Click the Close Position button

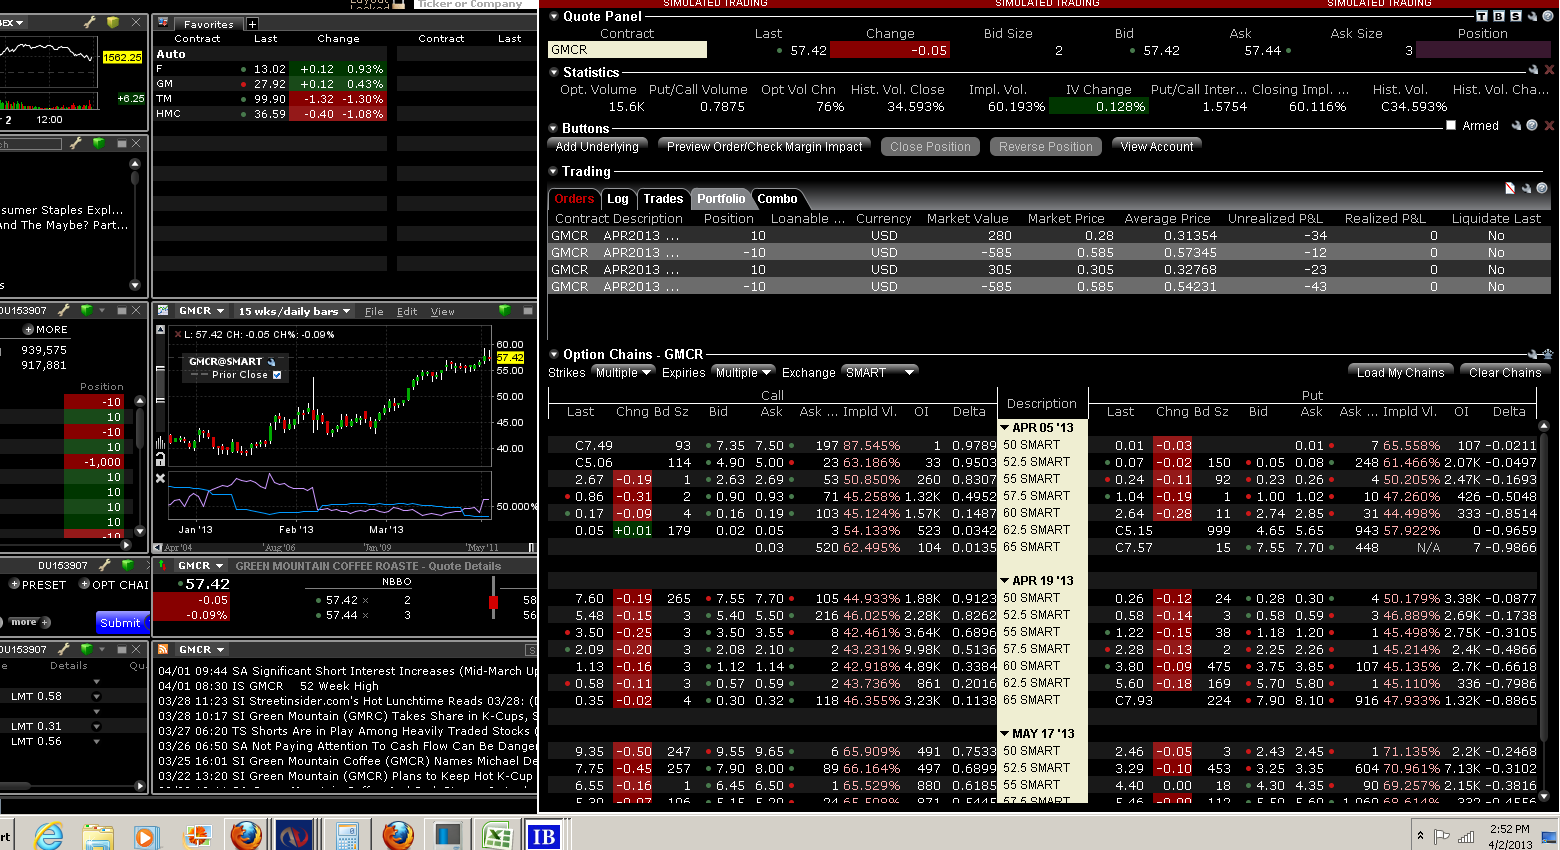[931, 147]
